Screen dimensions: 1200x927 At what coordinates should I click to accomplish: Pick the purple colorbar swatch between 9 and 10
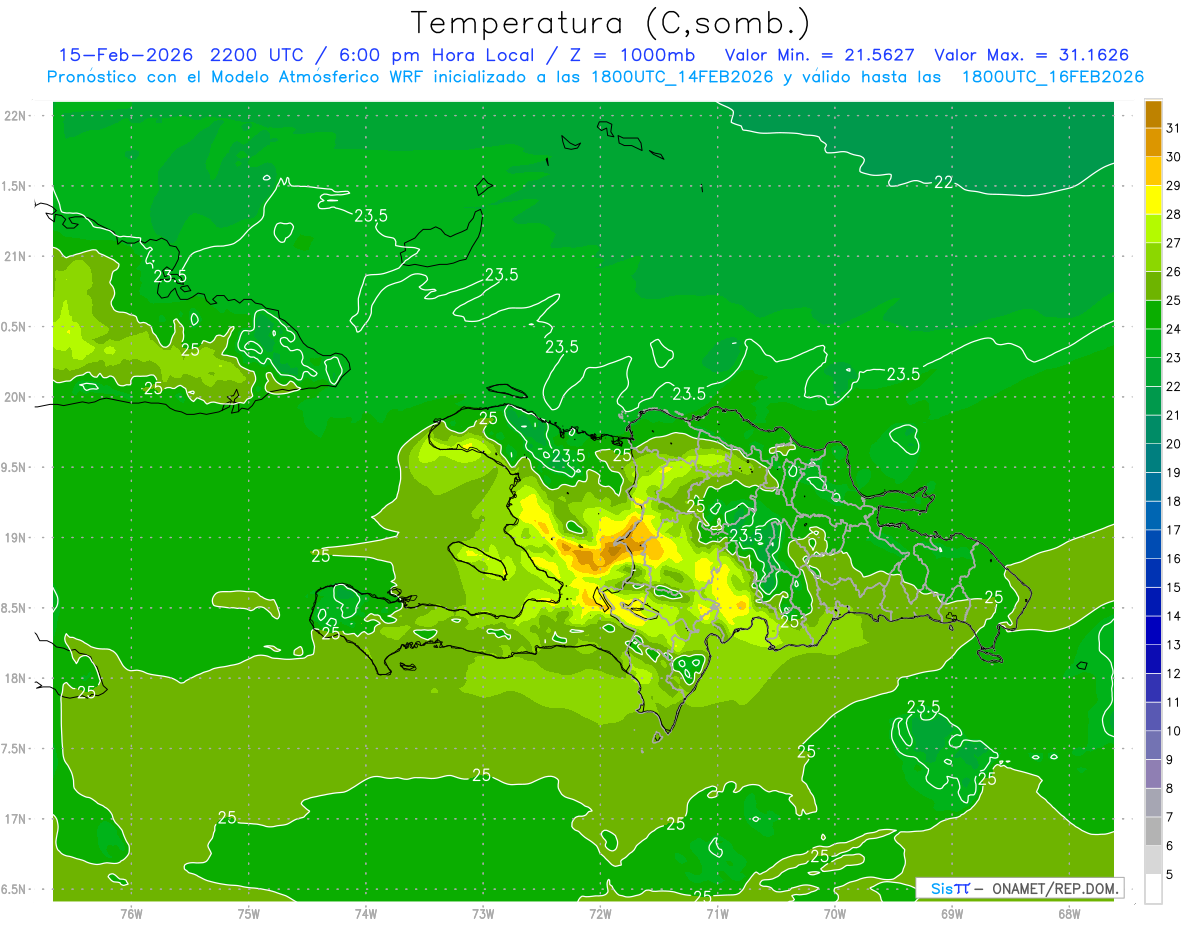1153,745
